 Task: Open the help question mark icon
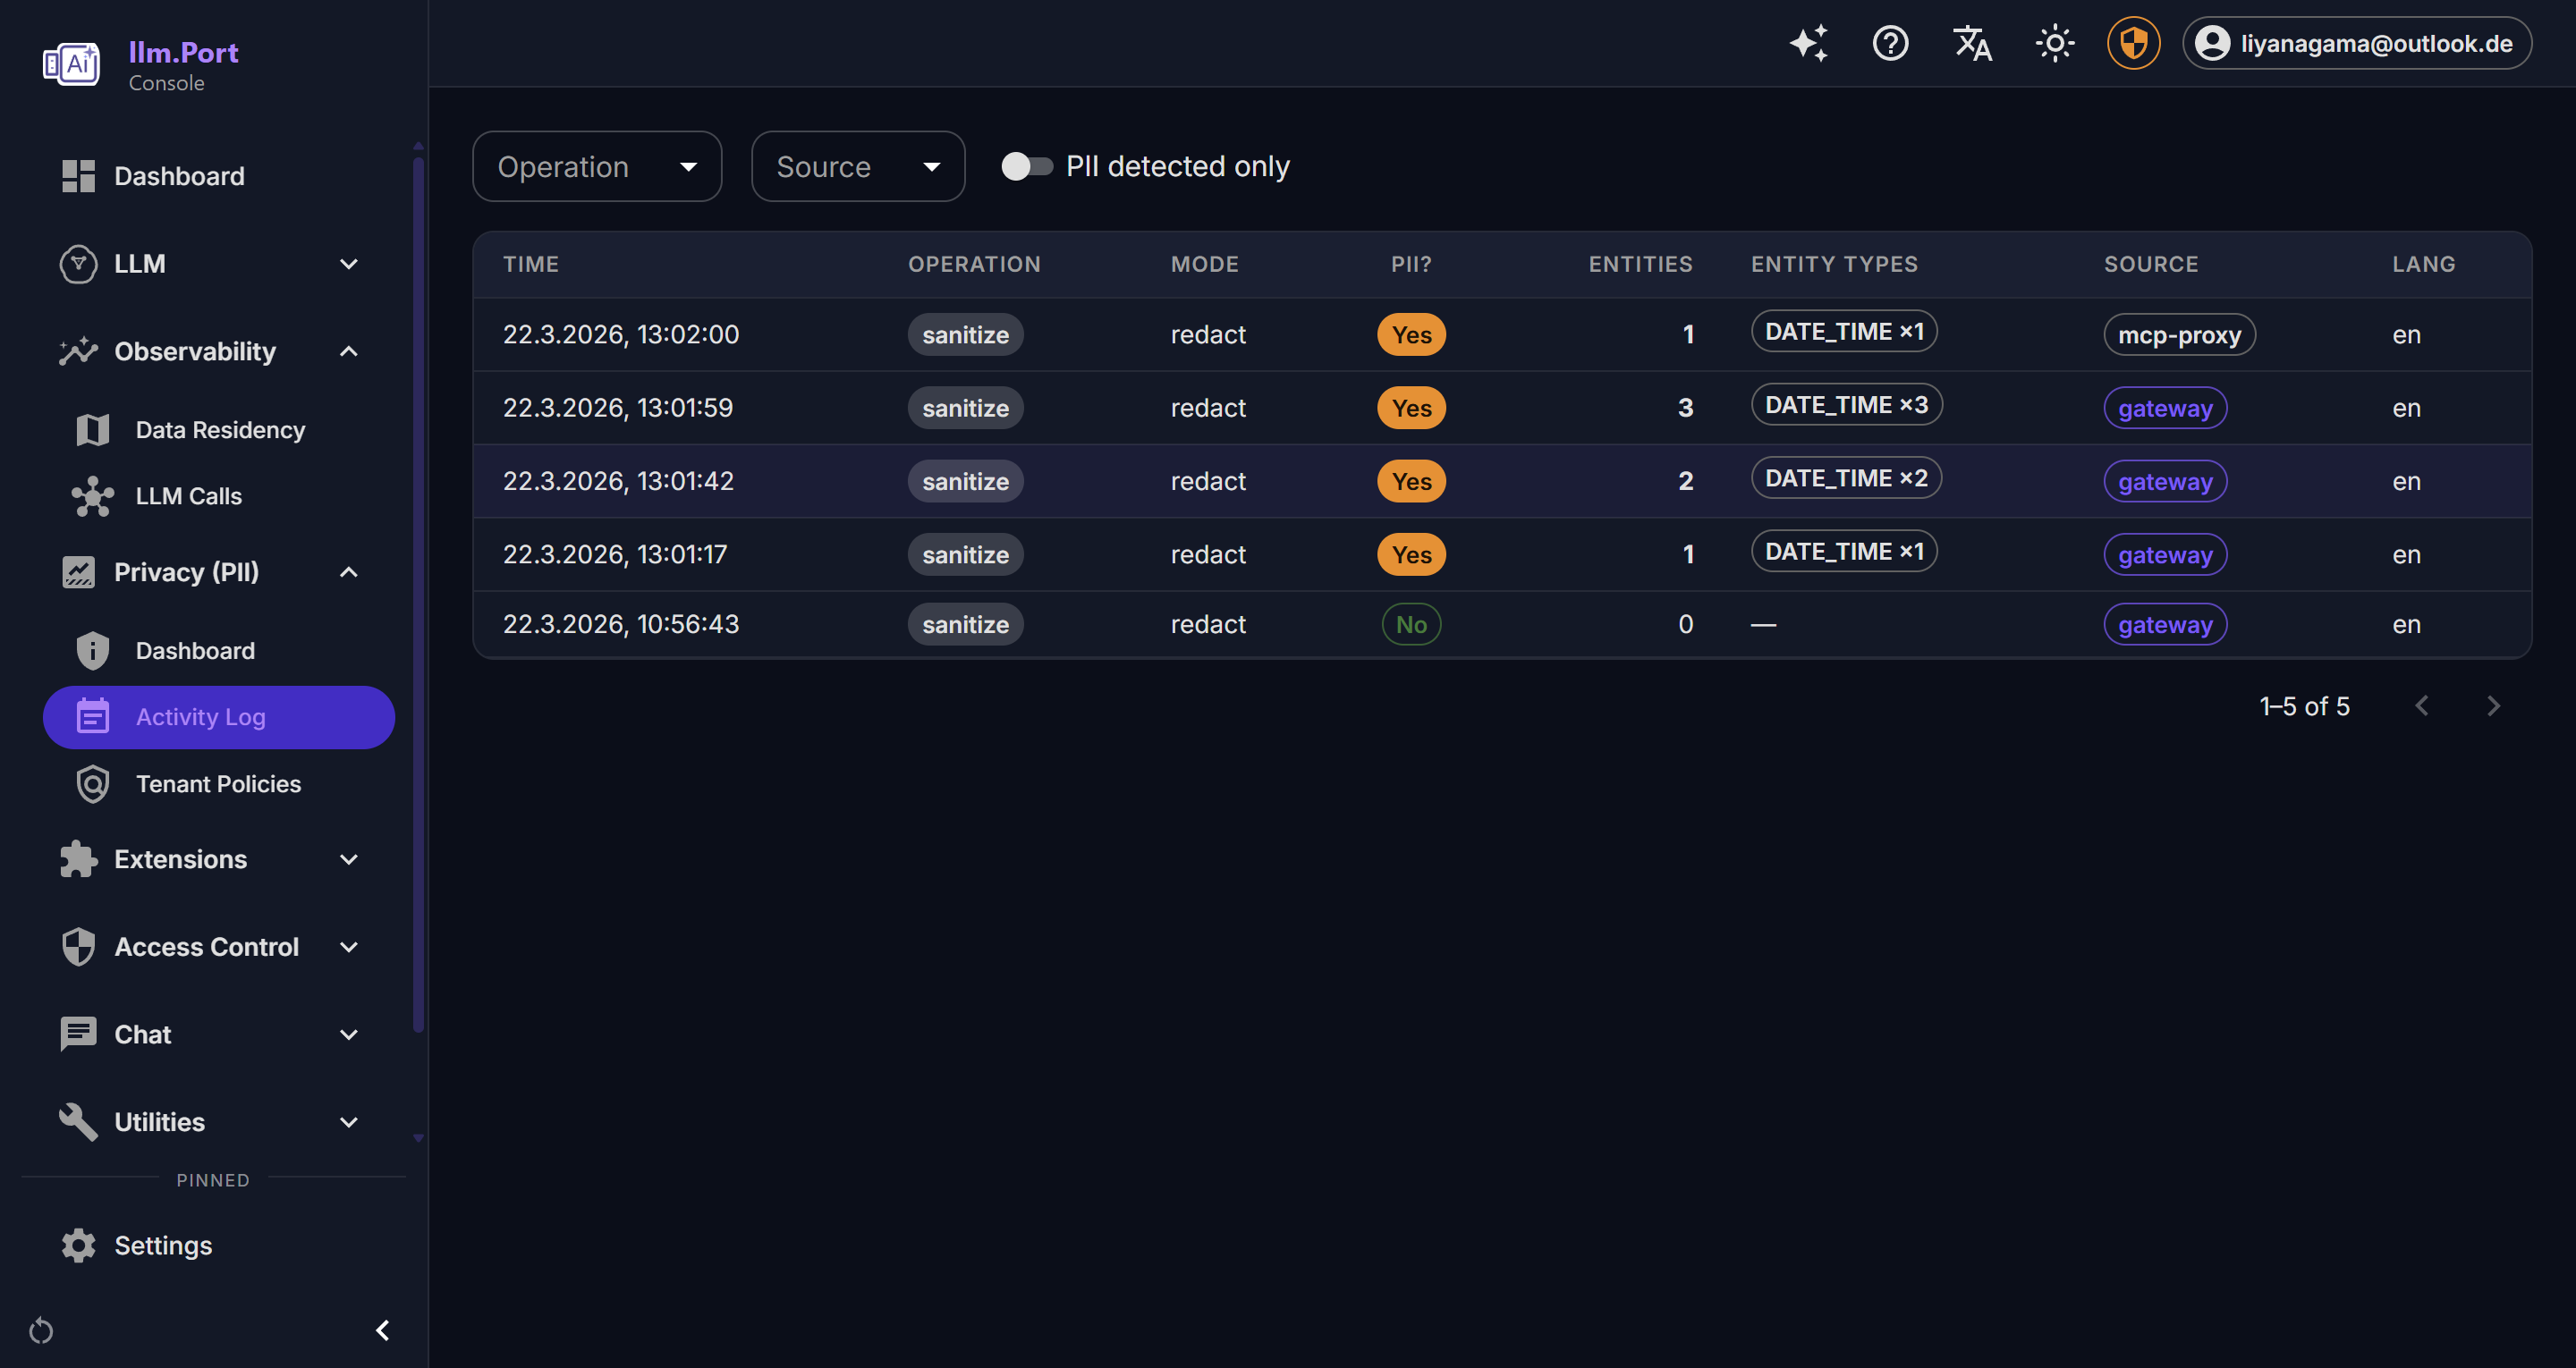[x=1890, y=43]
